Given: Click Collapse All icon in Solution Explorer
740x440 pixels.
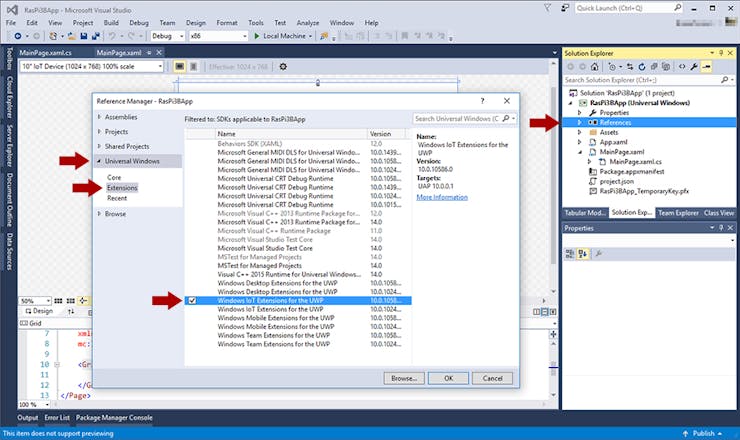Looking at the screenshot, I should point(654,67).
